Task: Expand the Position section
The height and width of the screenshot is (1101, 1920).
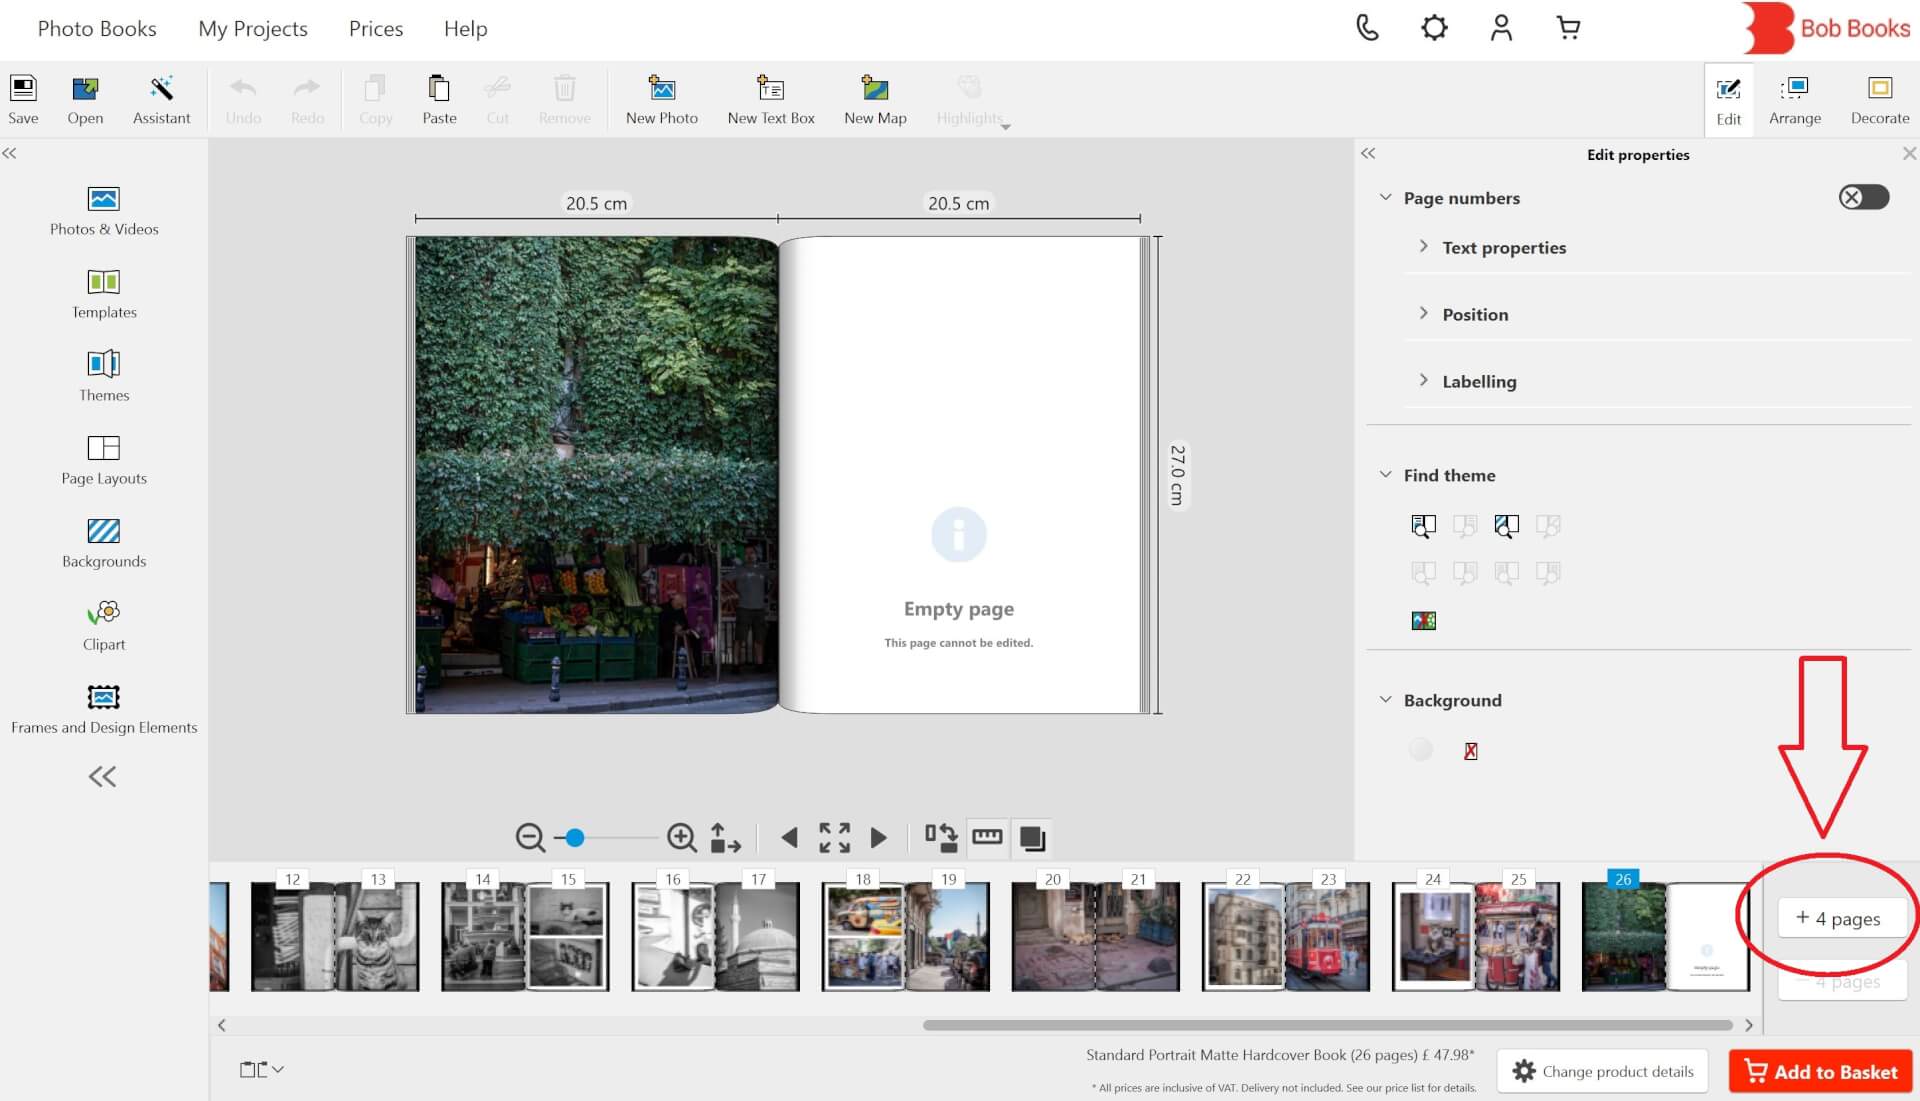Action: point(1423,314)
